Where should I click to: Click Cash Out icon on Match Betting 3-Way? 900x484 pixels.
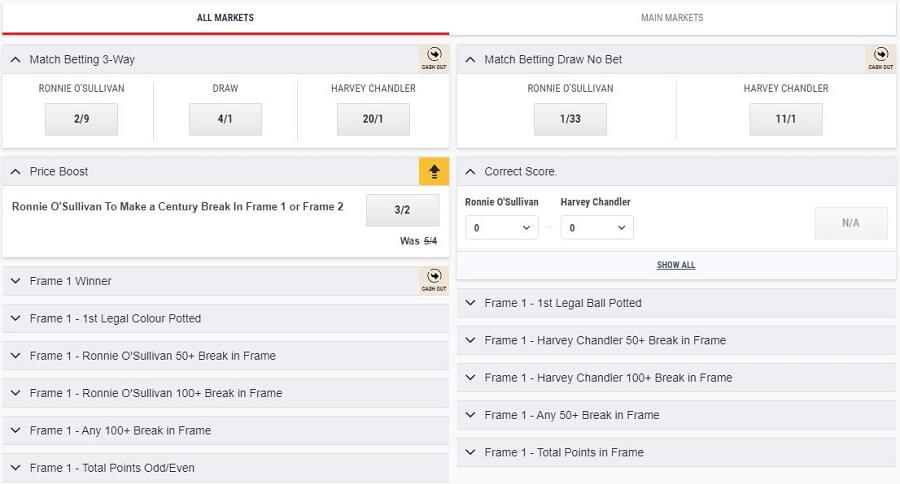434,59
